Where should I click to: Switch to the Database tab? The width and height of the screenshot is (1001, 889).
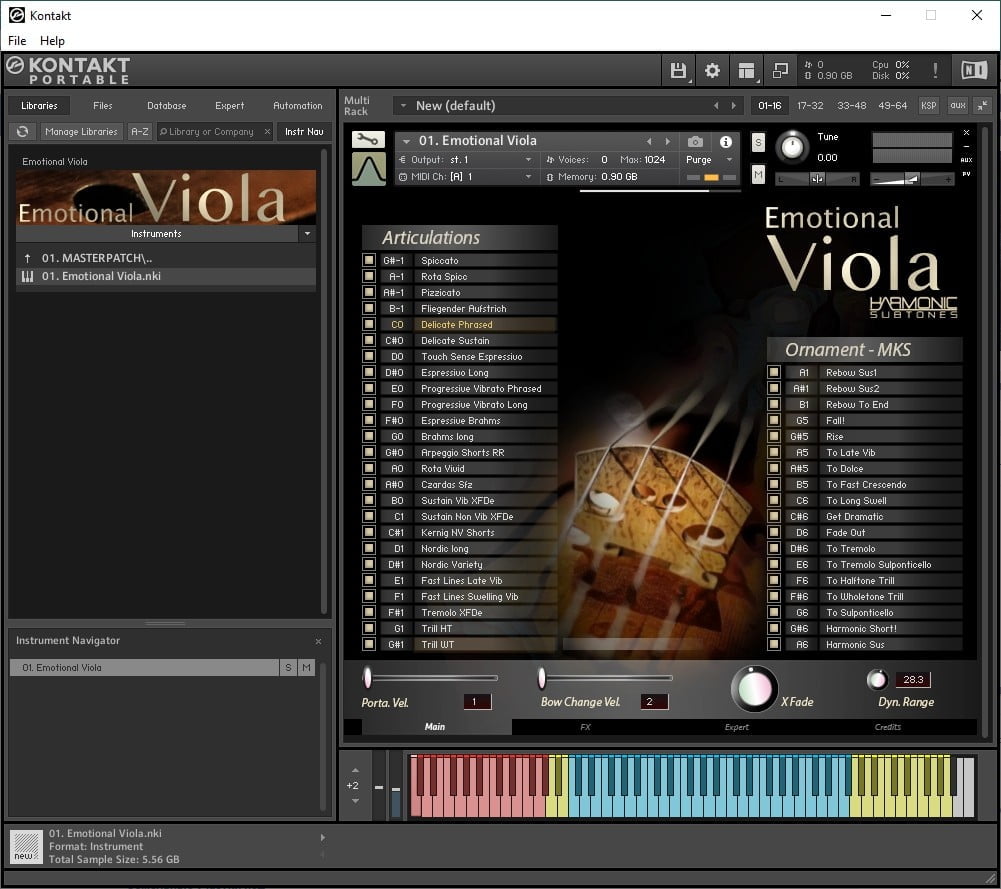[x=167, y=106]
